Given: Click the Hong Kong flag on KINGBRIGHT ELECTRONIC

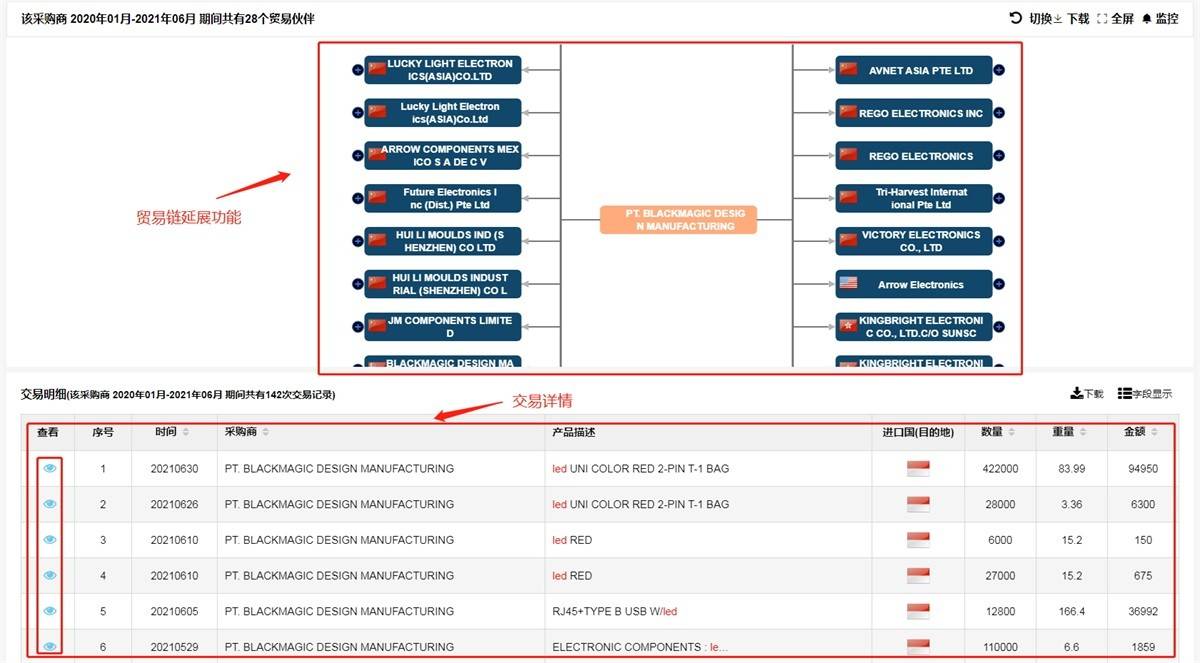Looking at the screenshot, I should point(848,326).
